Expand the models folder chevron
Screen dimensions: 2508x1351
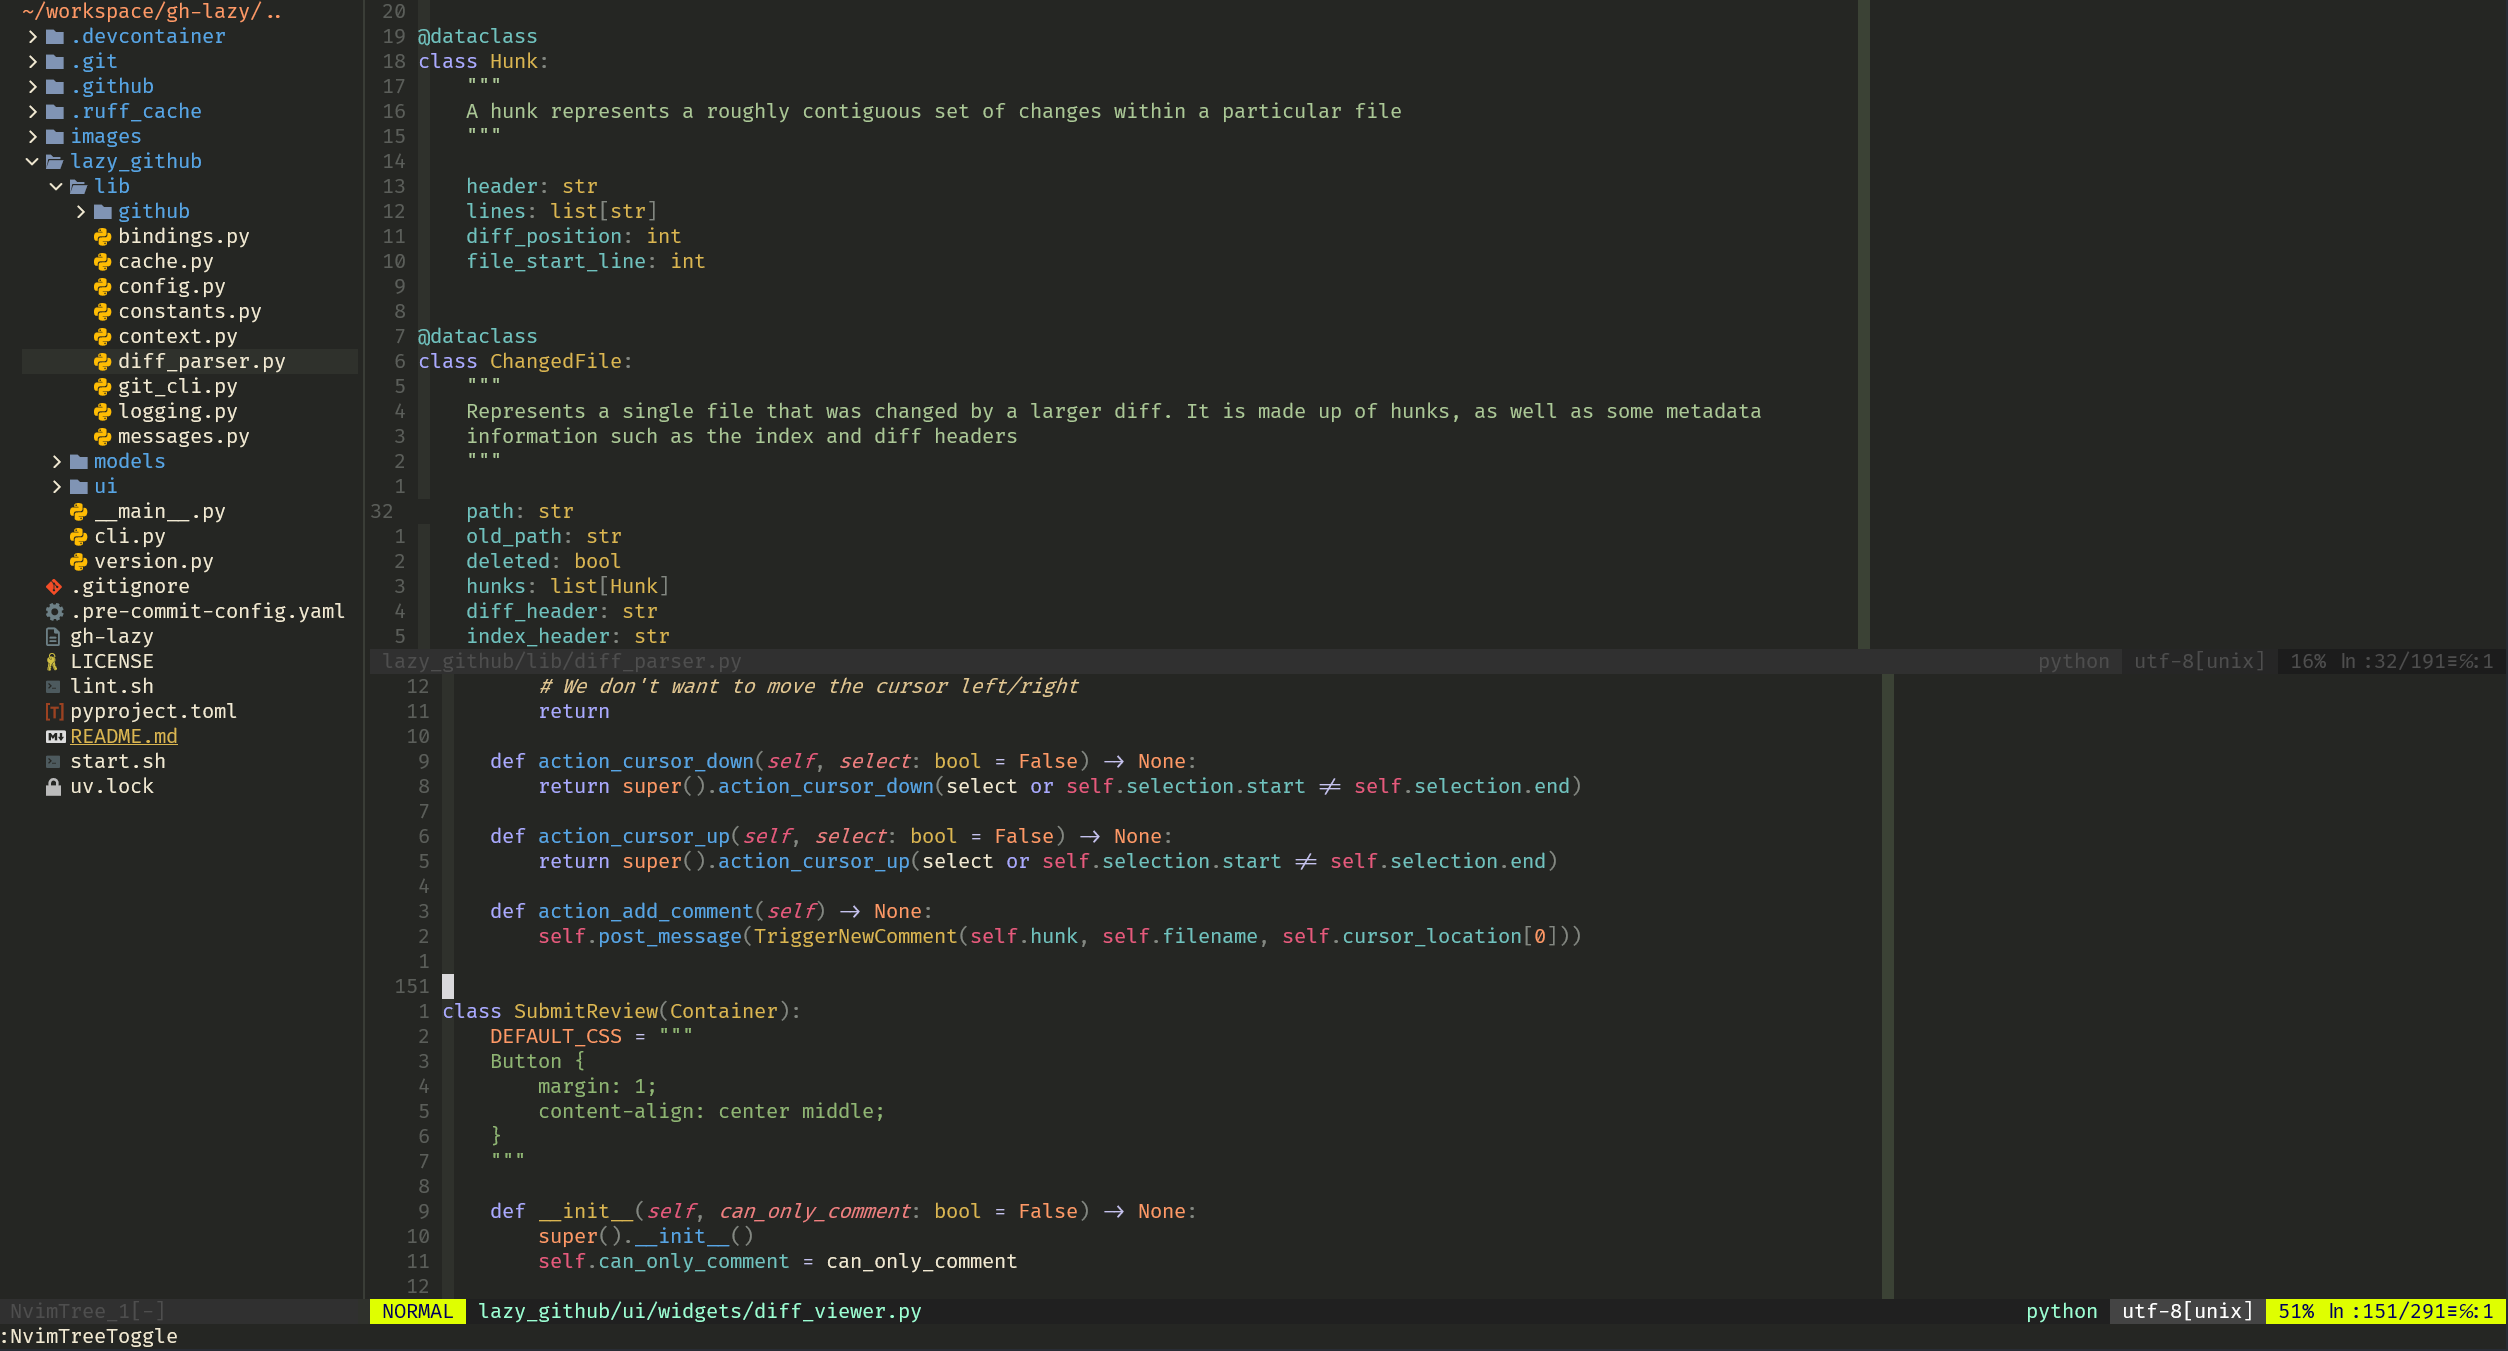pos(57,462)
